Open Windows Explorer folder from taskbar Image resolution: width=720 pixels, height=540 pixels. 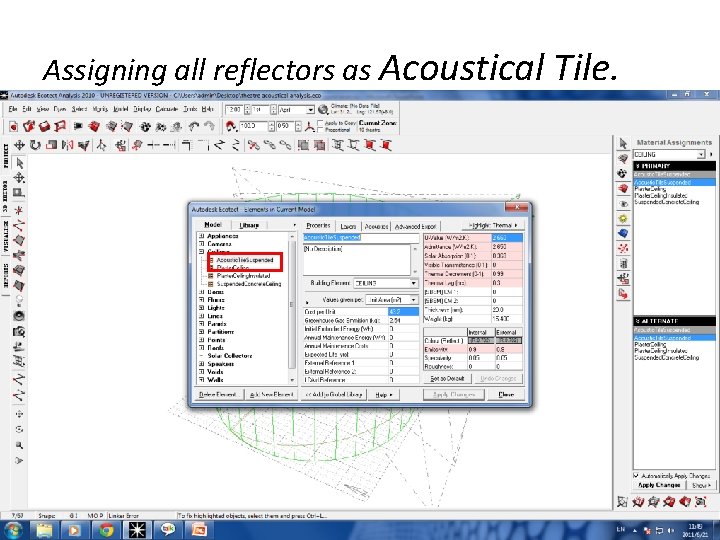point(44,530)
